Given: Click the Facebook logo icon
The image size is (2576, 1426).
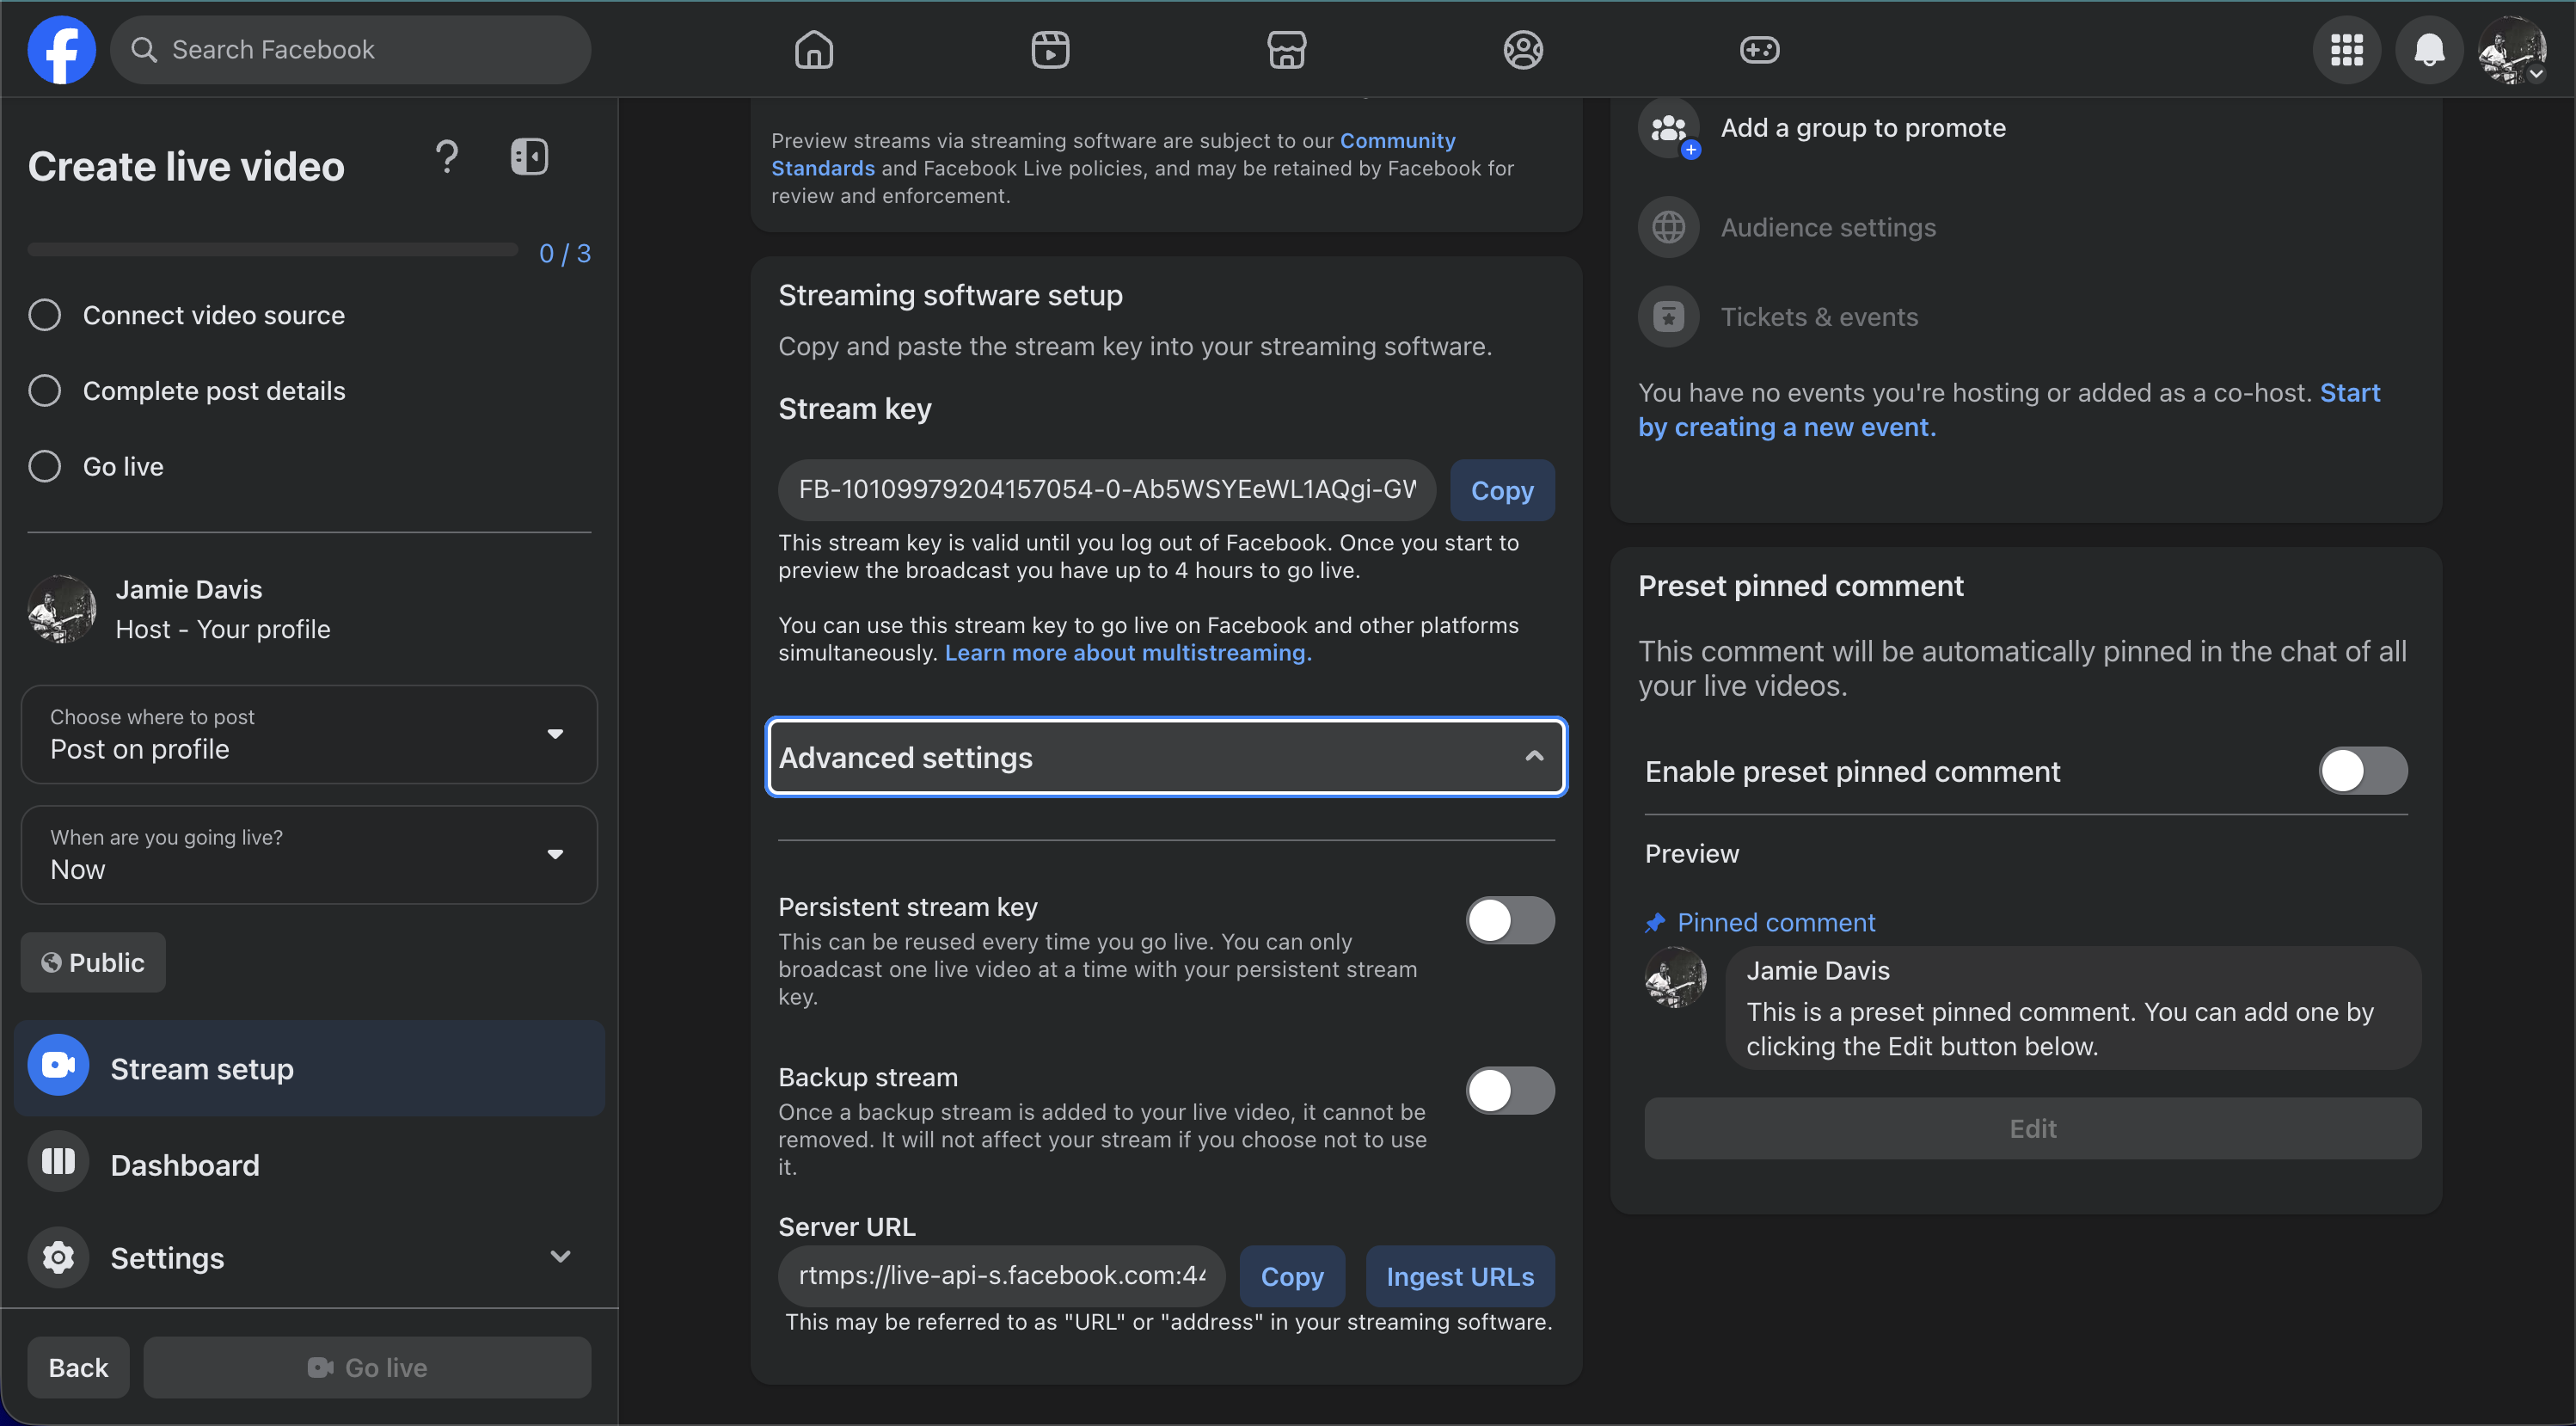Looking at the screenshot, I should point(61,49).
